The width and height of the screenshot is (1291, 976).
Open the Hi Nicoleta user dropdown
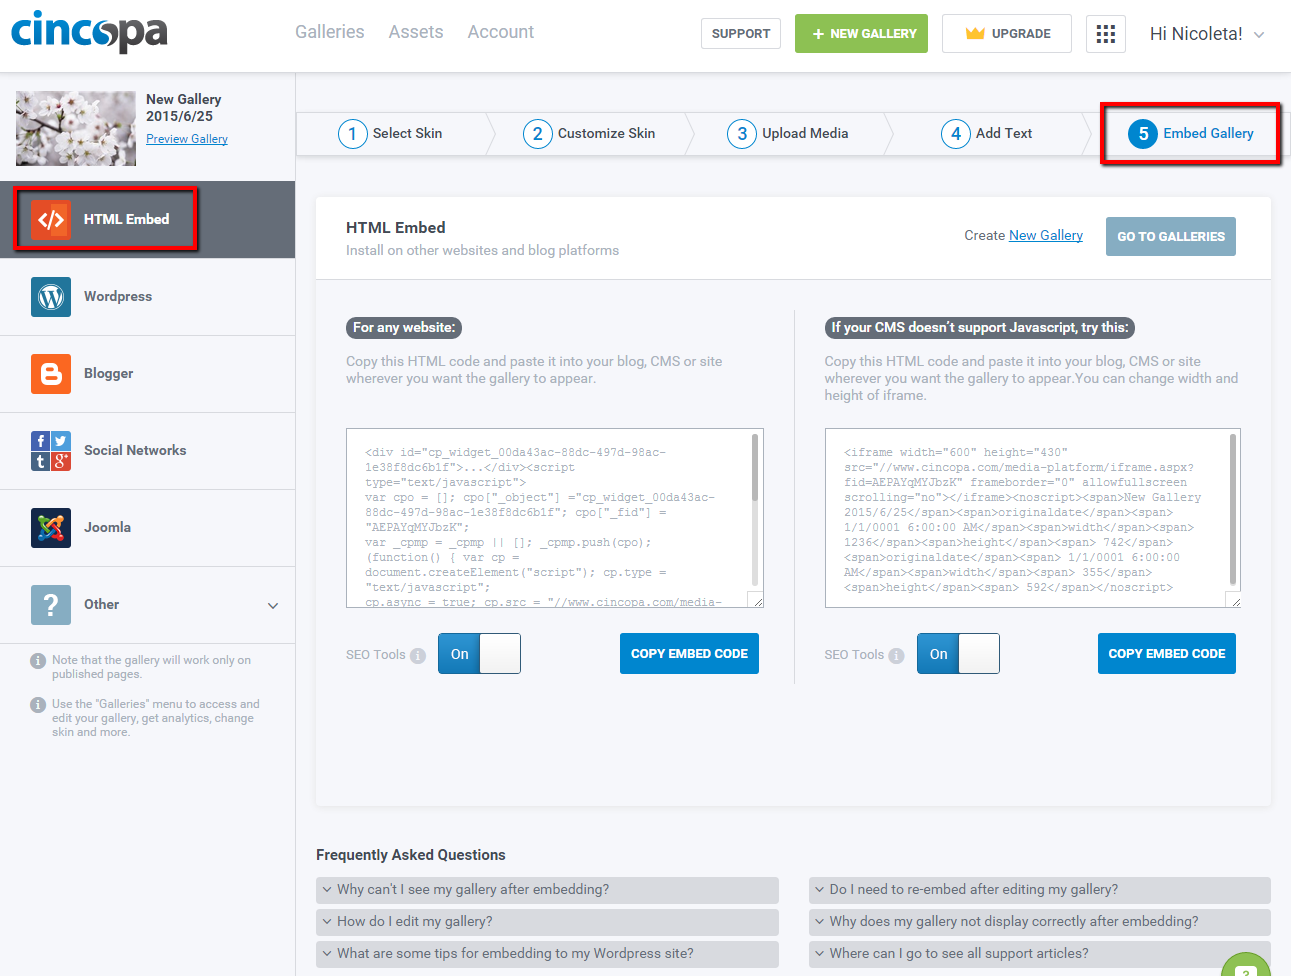pos(1207,34)
